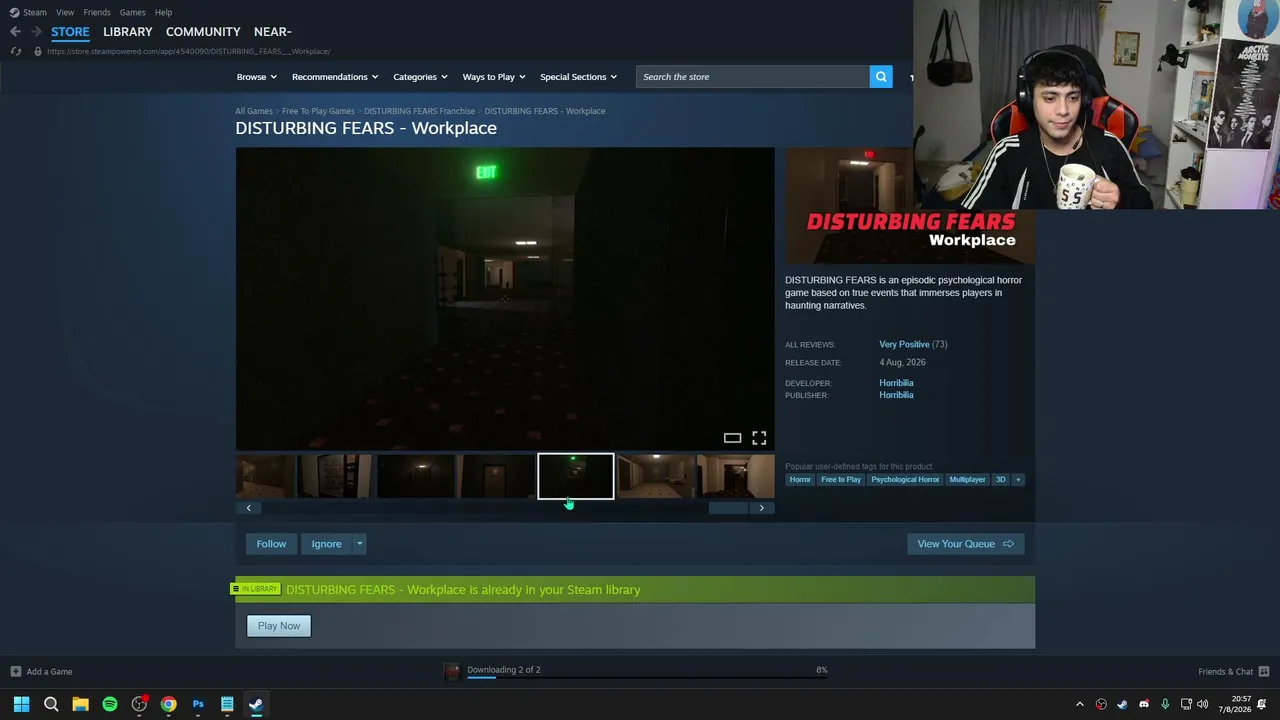Expand the Browse dropdown
The height and width of the screenshot is (720, 1280).
(x=256, y=77)
